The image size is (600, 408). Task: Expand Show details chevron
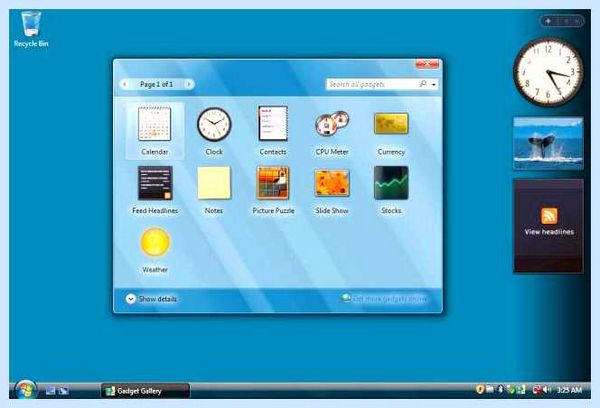(x=130, y=299)
